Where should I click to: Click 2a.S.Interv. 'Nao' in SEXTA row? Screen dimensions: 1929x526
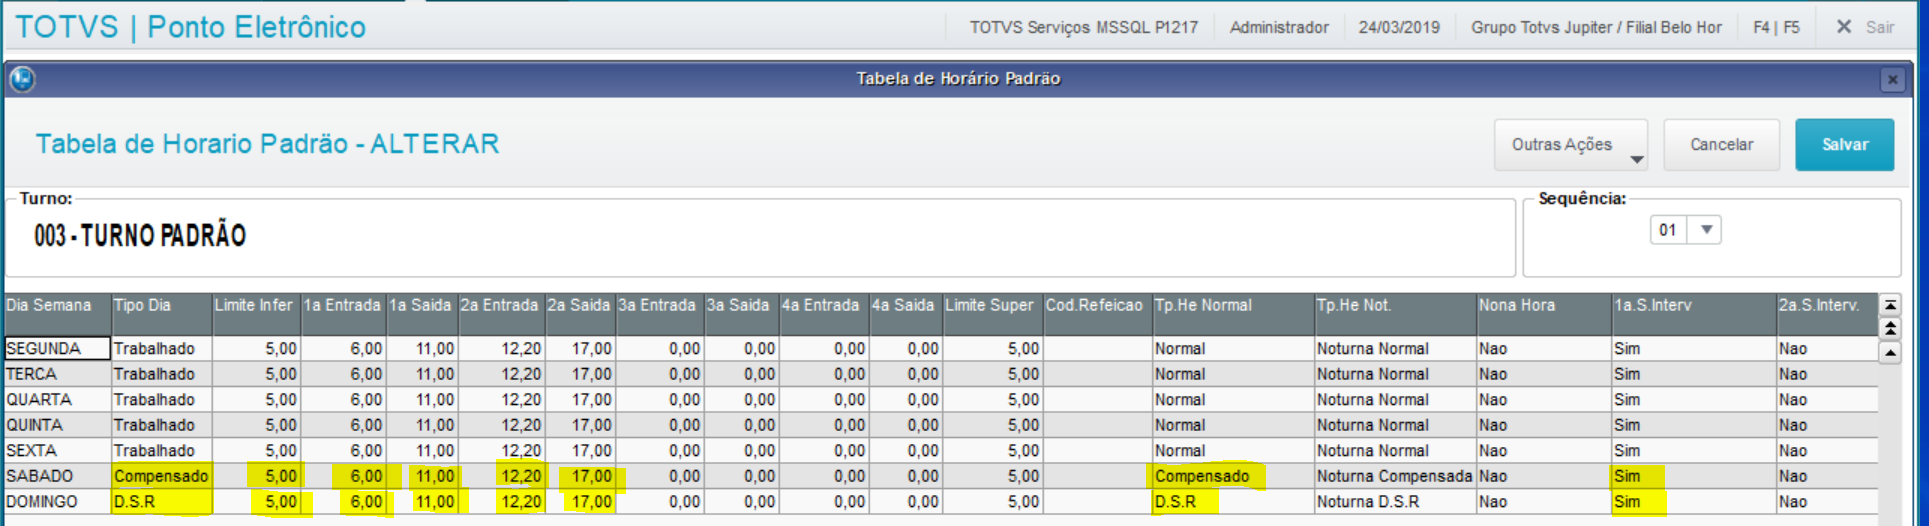pos(1827,451)
